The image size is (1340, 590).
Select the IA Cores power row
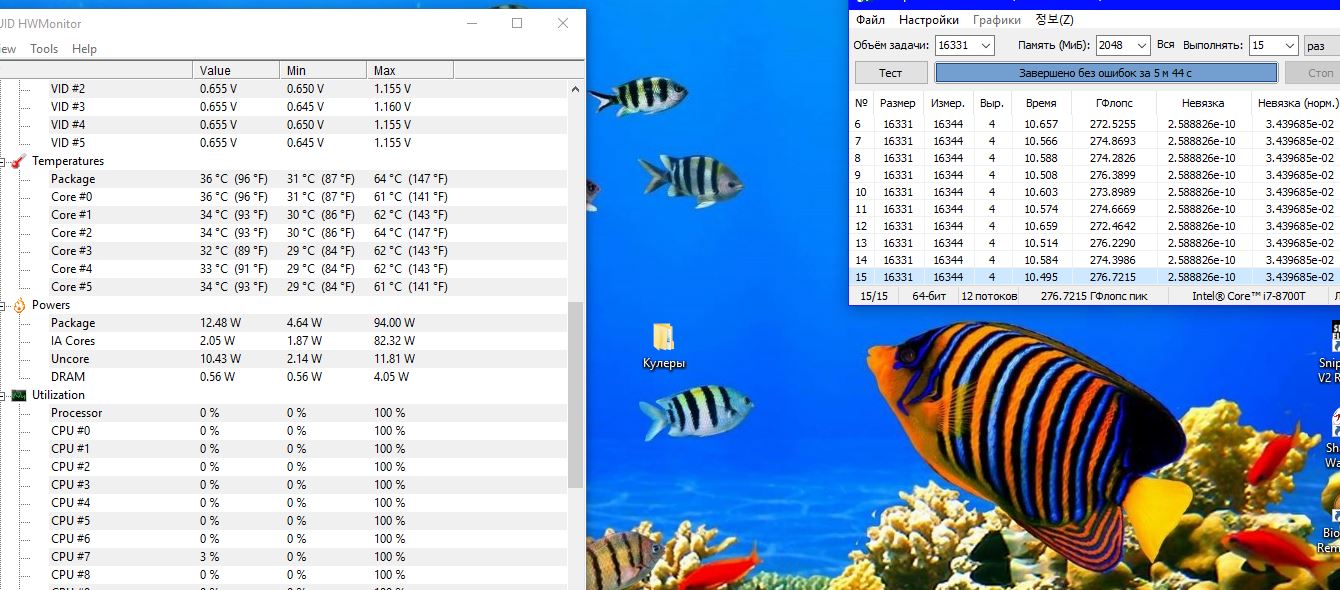(x=283, y=341)
